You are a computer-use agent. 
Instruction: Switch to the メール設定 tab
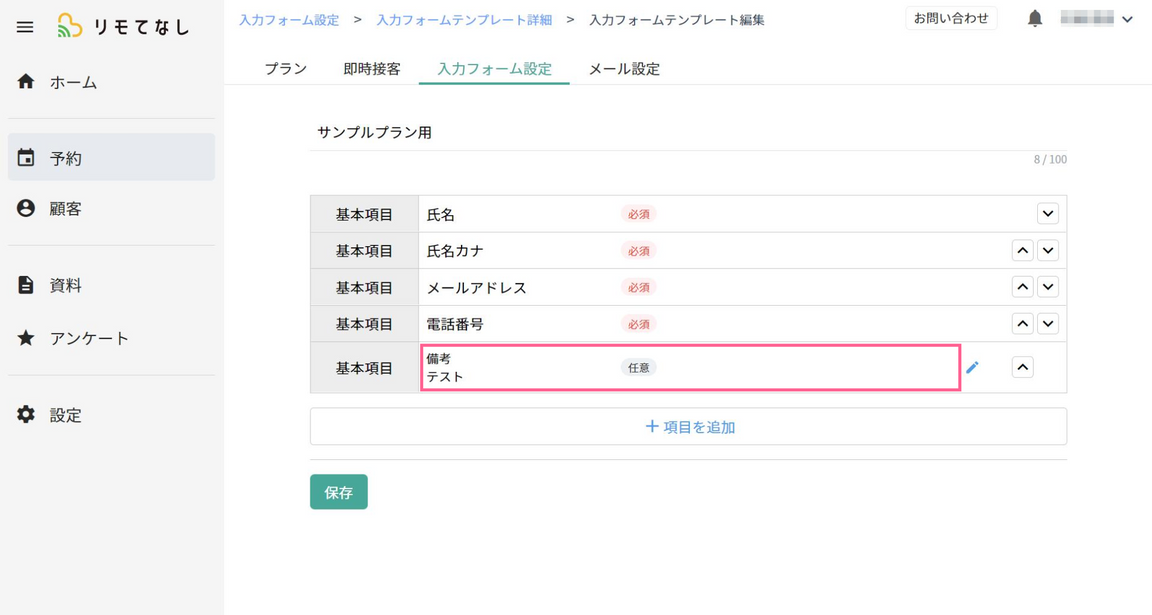[x=624, y=69]
